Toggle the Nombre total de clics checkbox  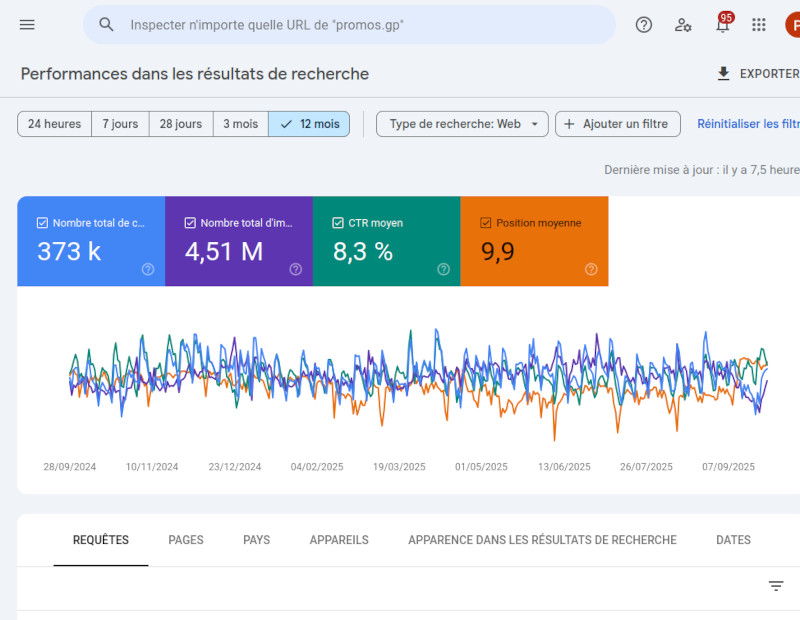(x=42, y=223)
